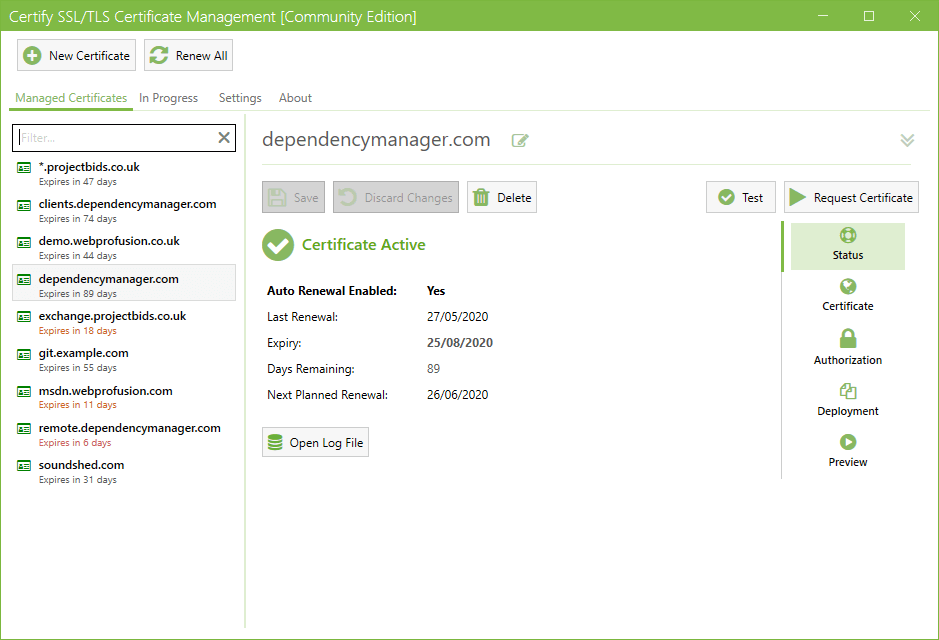
Task: Click the certificate icon for clients.dependencymanager.com
Action: tap(24, 205)
